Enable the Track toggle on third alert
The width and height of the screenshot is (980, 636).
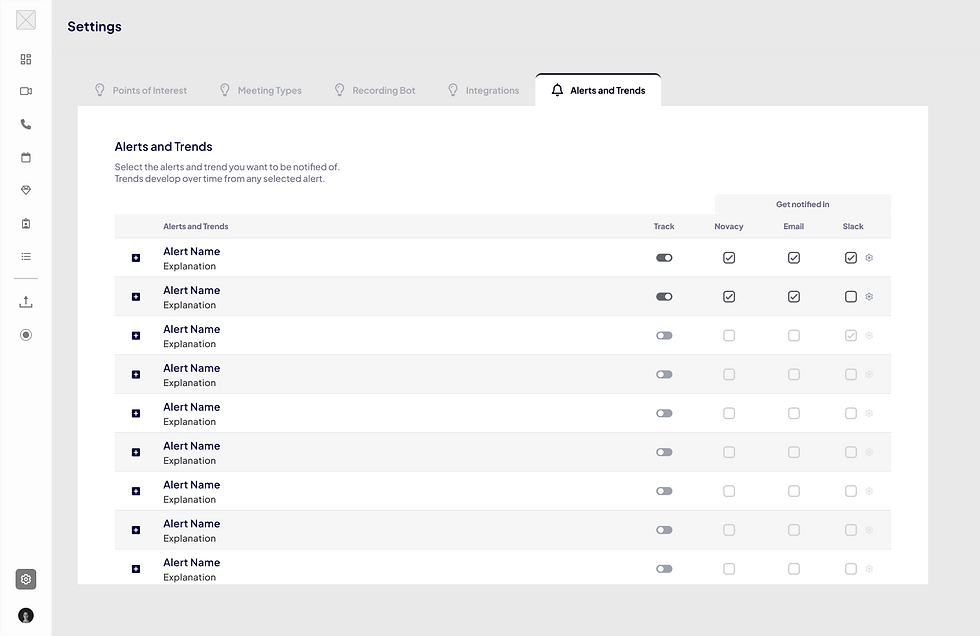pyautogui.click(x=664, y=336)
